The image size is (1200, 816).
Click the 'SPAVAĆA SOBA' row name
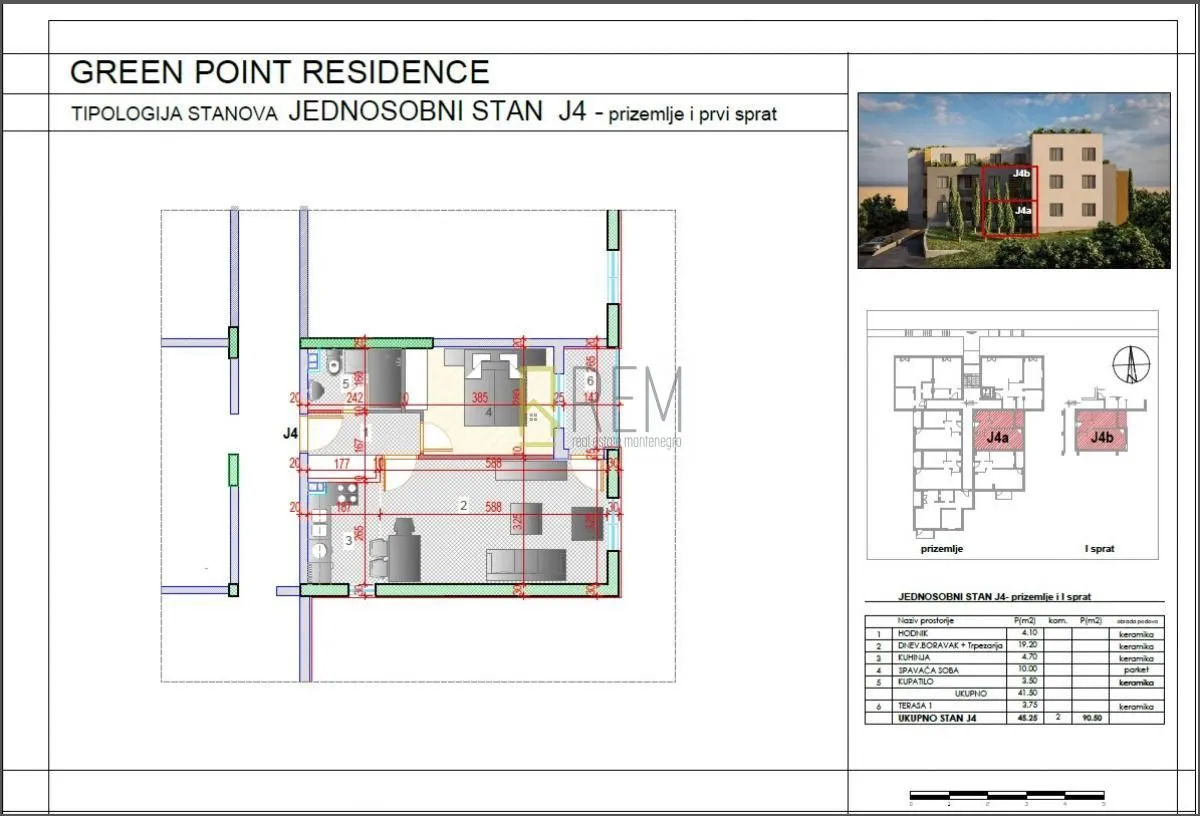(x=928, y=670)
